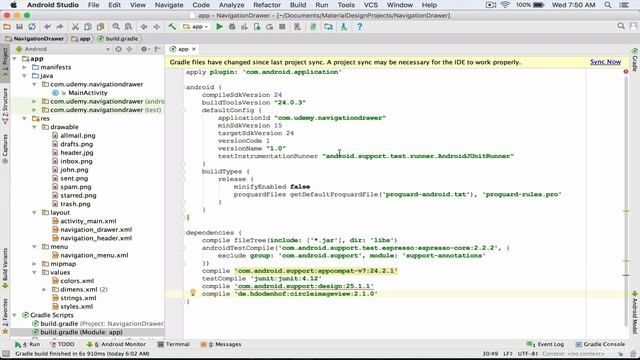The height and width of the screenshot is (360, 640).
Task: Open MainActivity in project tree
Action: 87,93
